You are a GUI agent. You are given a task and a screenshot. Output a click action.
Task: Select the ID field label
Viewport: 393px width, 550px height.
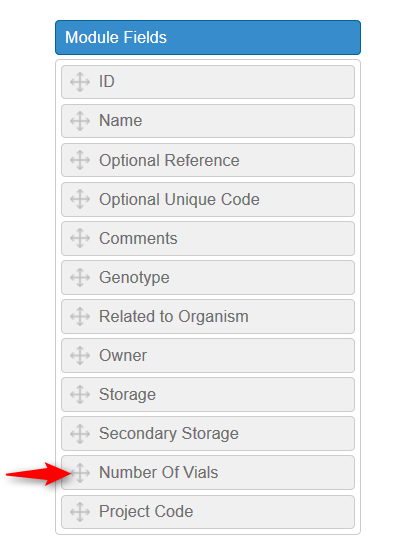pyautogui.click(x=107, y=82)
